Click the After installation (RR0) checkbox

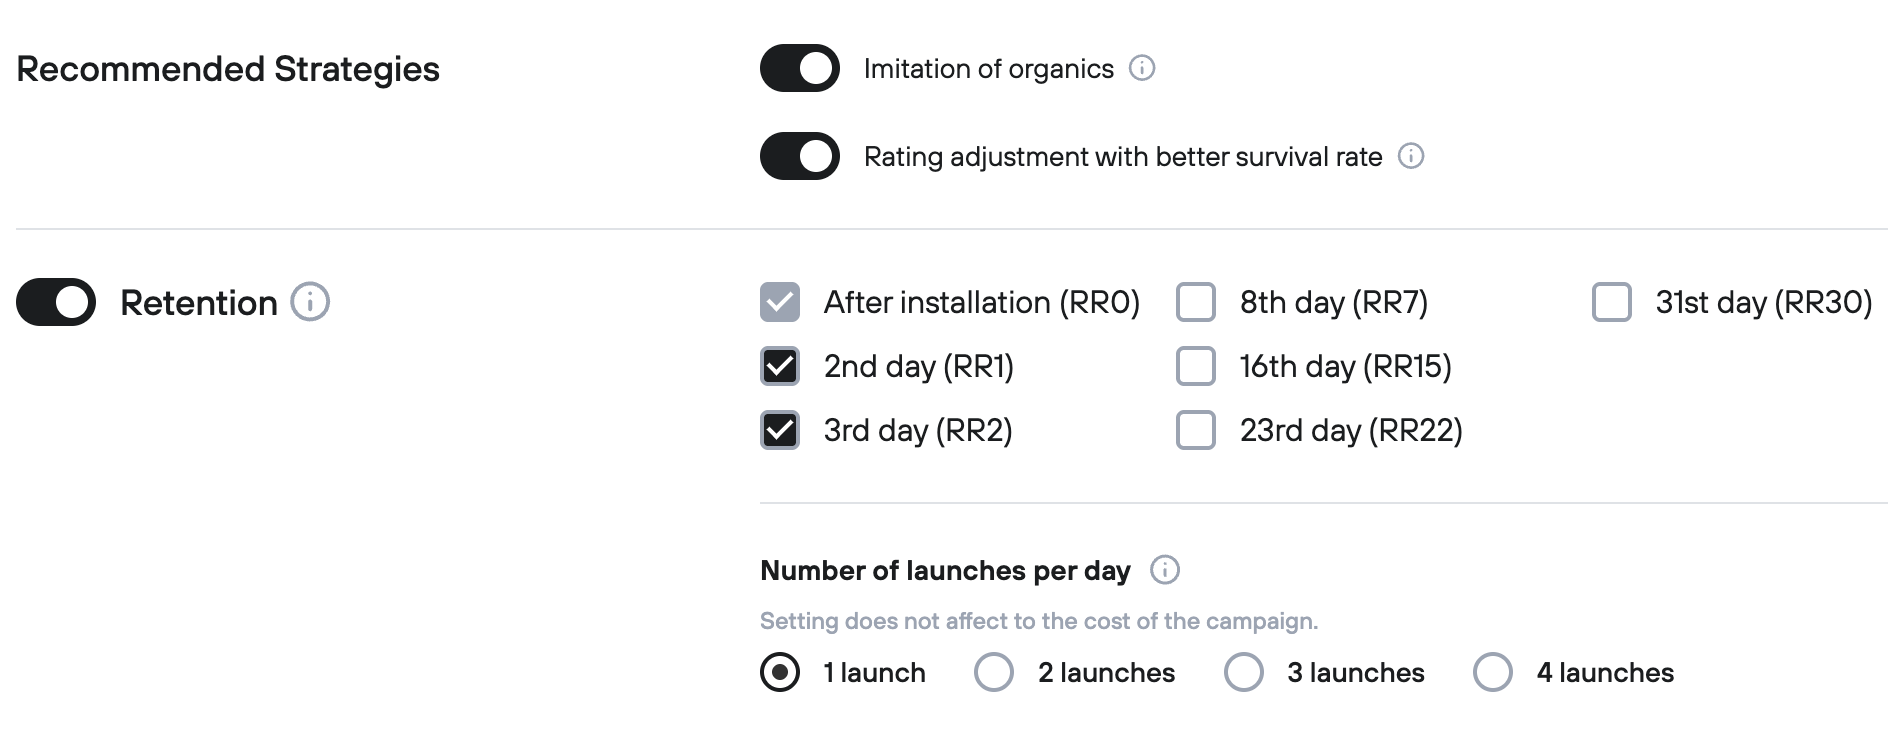pos(780,302)
